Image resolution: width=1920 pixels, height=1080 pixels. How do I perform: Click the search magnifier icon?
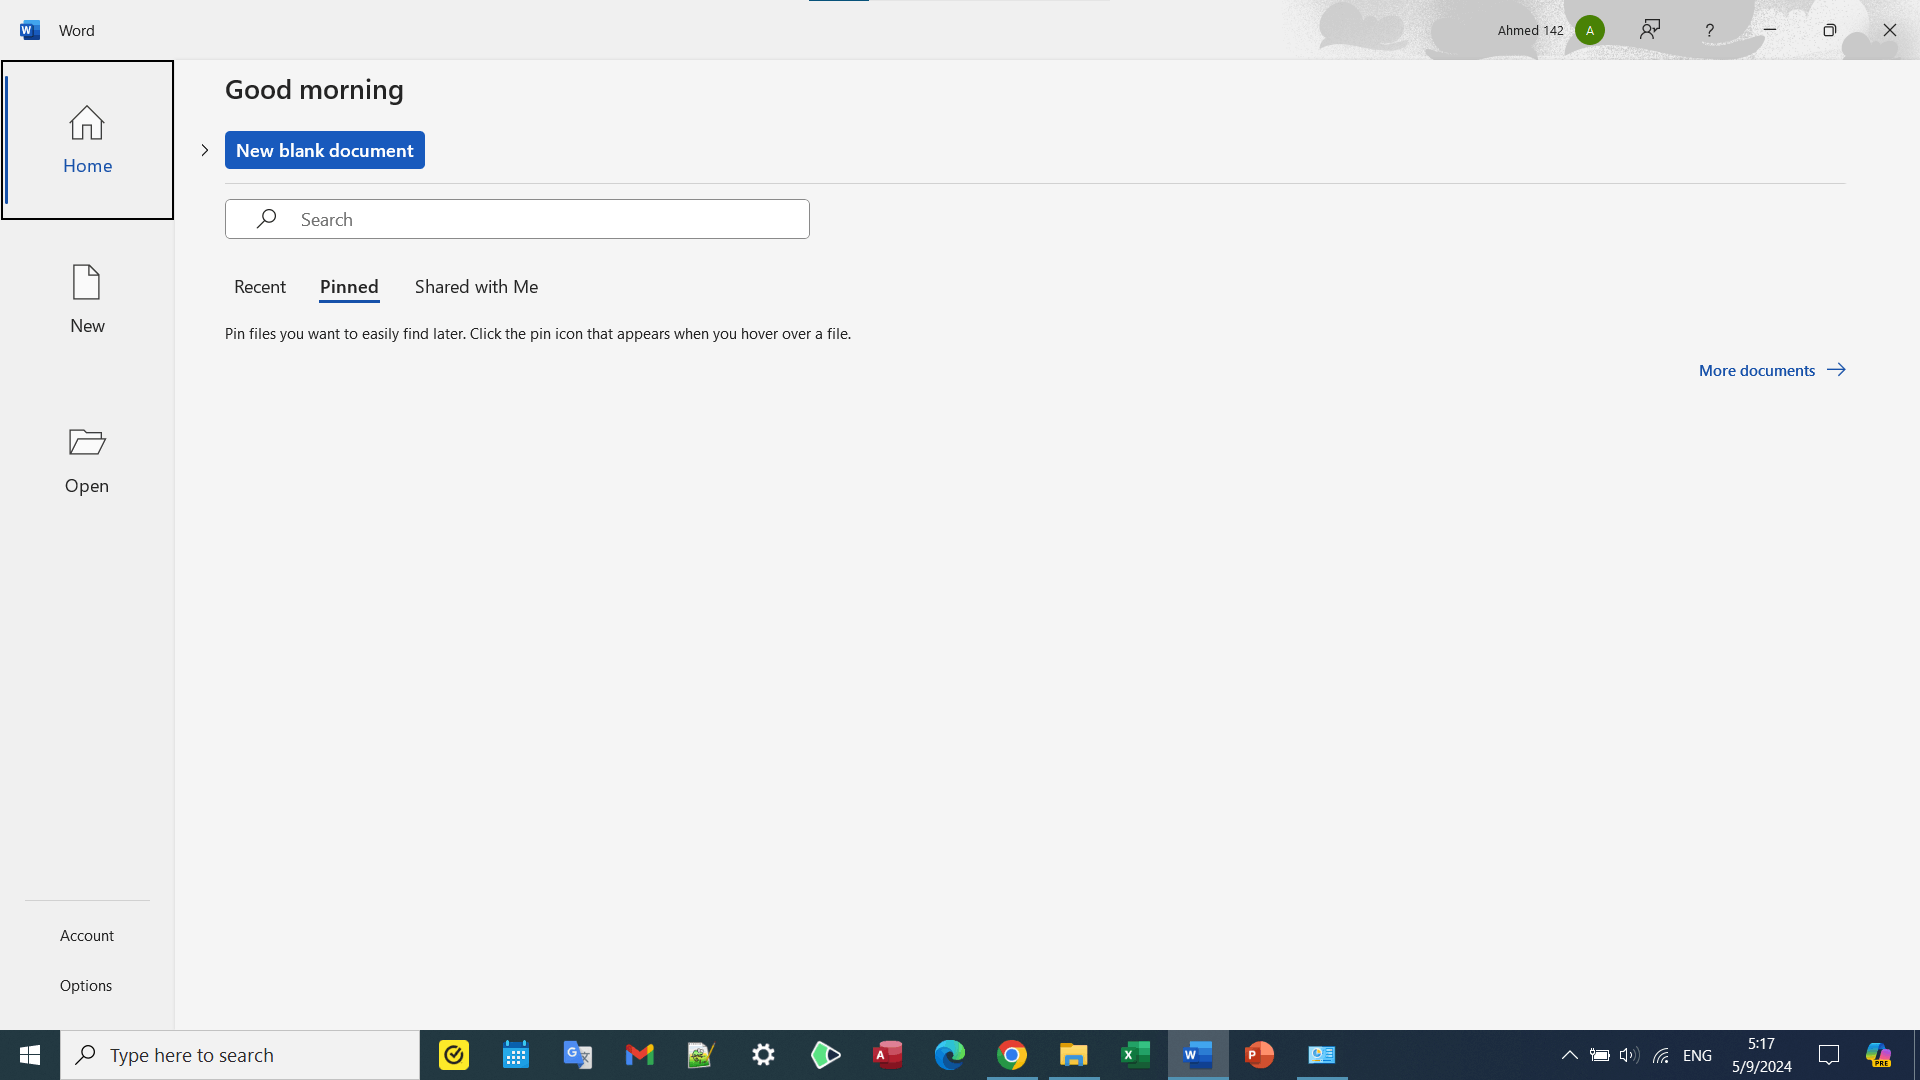pos(266,219)
